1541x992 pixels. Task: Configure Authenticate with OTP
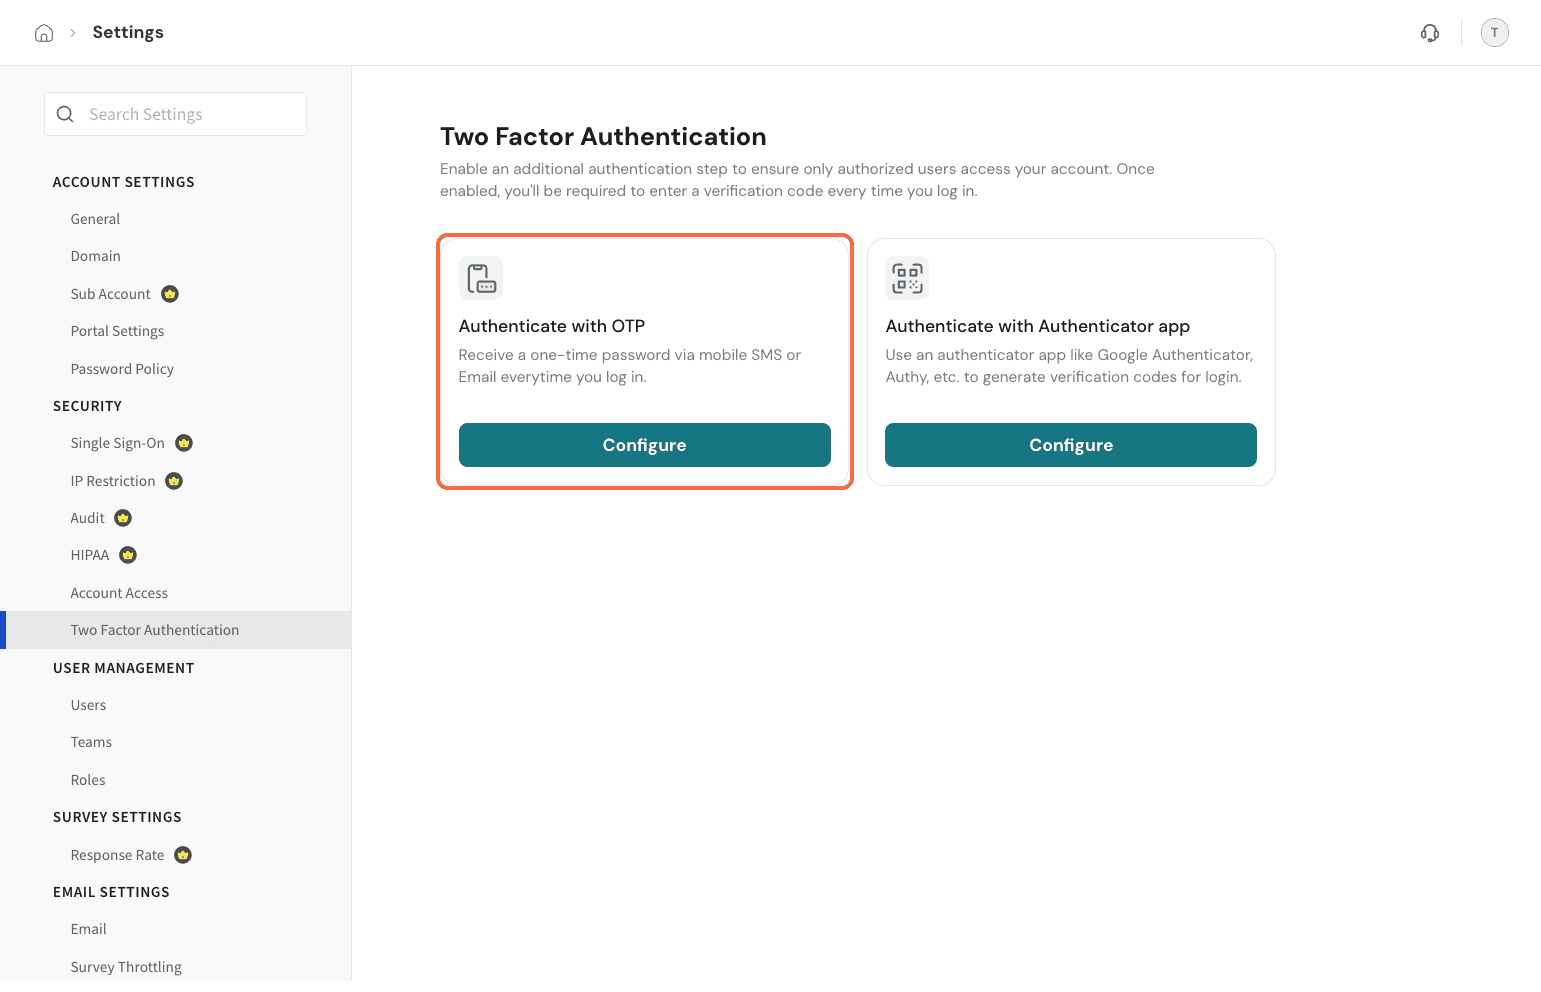[645, 445]
